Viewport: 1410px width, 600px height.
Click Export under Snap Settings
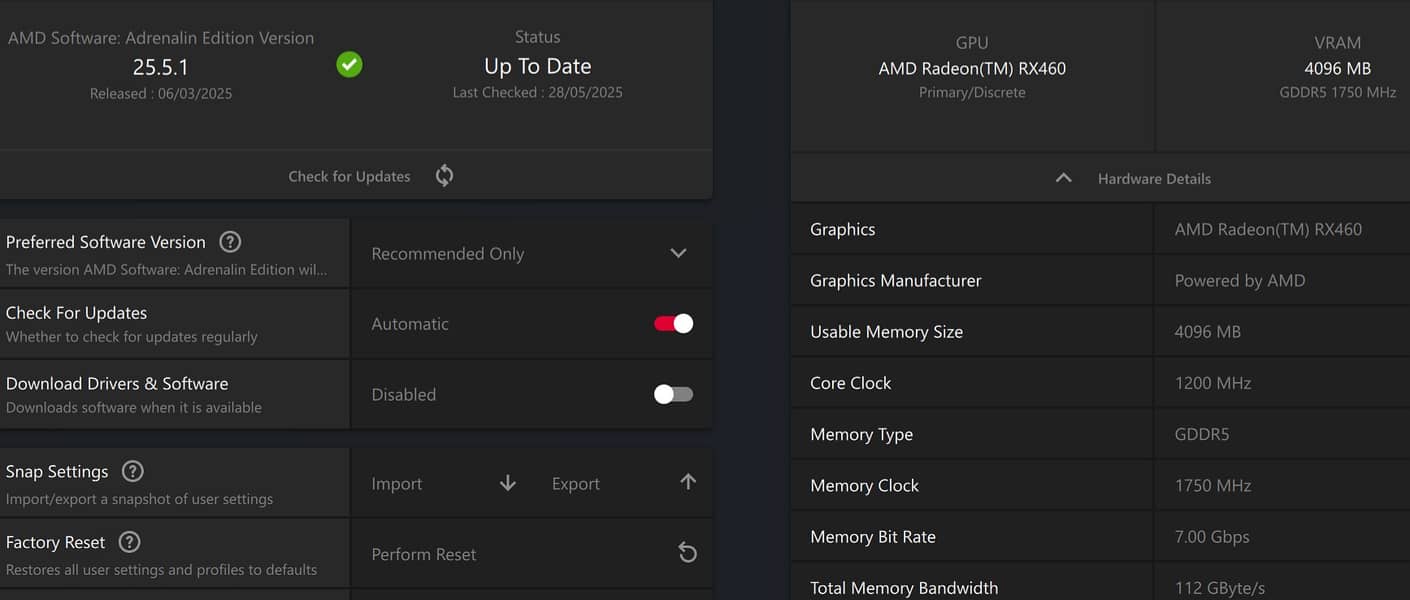tap(576, 484)
